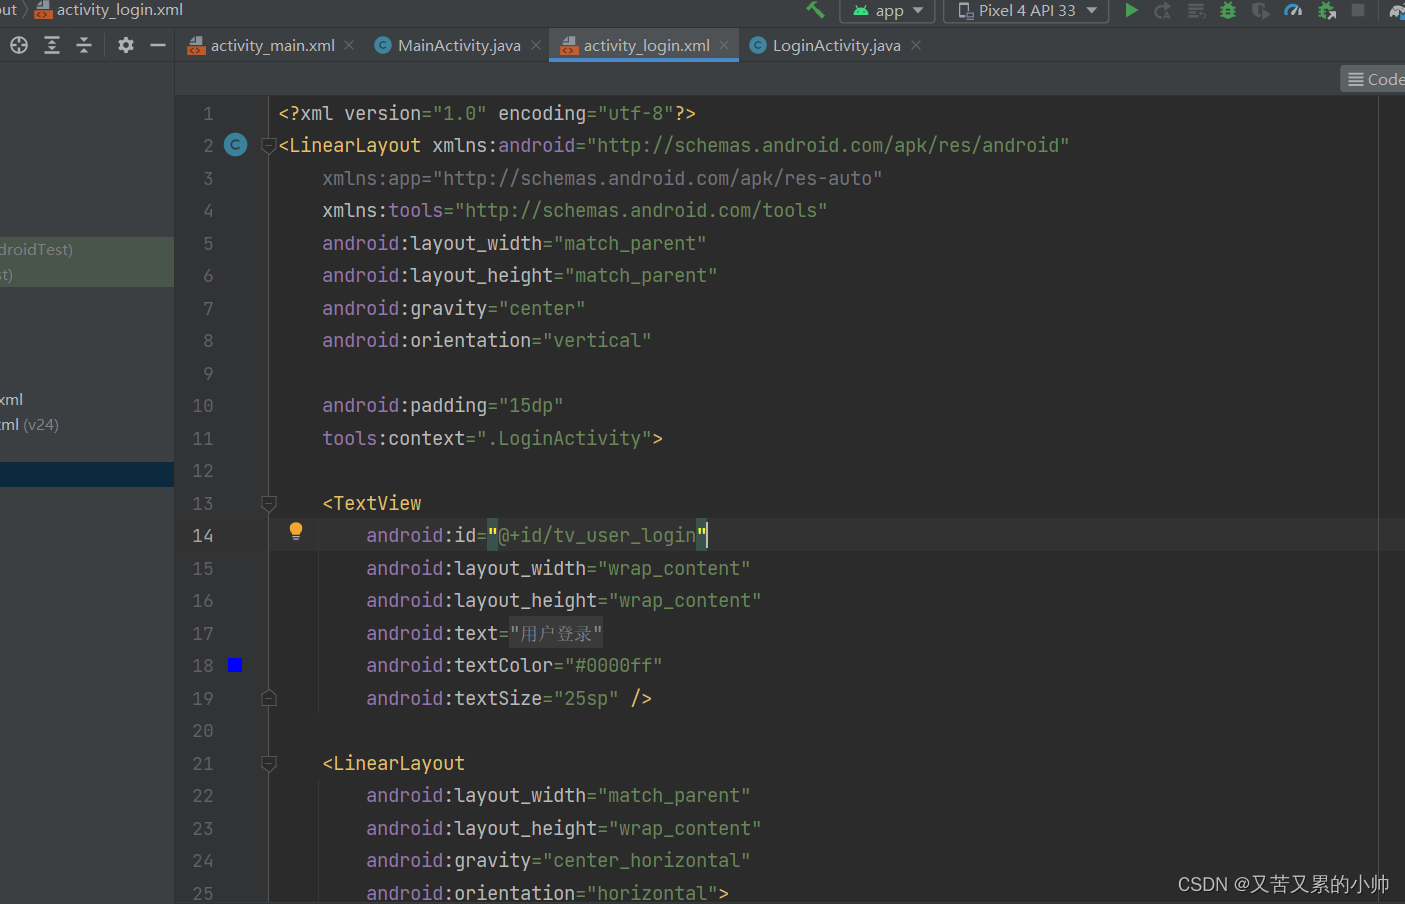
Task: Click the <TextView tag on line 13
Action: [372, 504]
